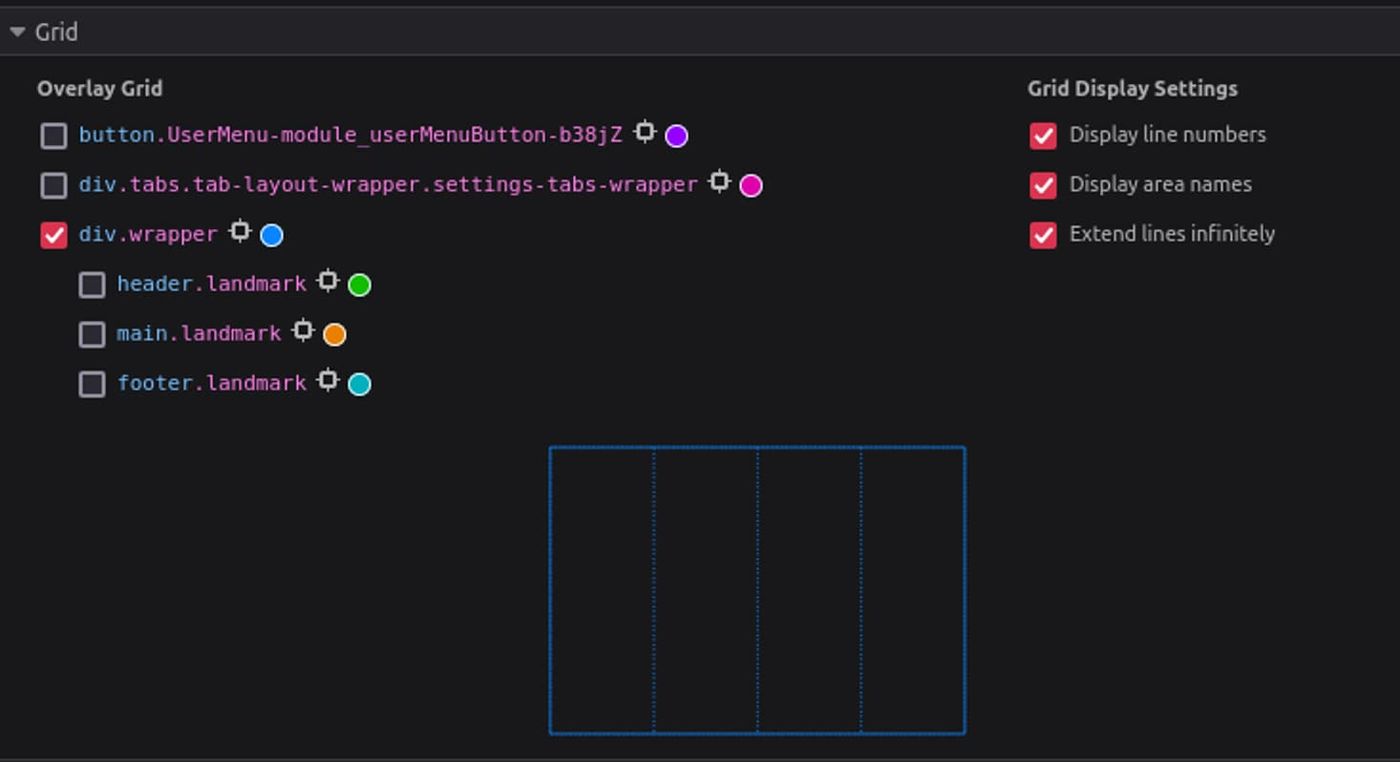Collapse the Grid section
Screen dimensions: 1400x762
16,30
